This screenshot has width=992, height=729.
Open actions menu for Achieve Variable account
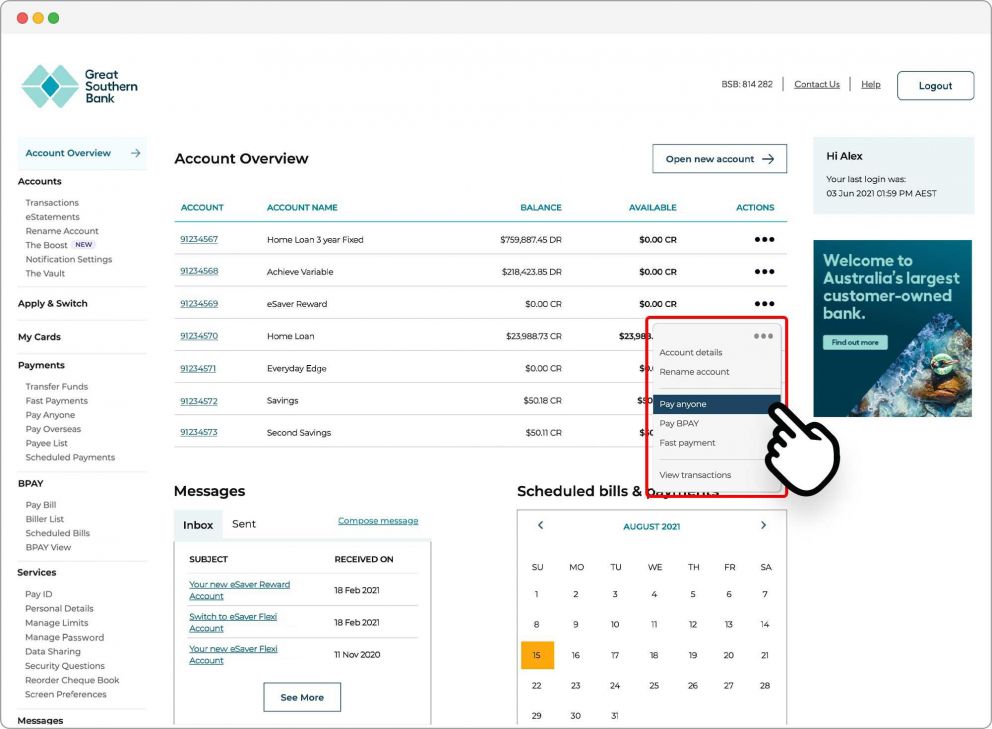click(764, 271)
